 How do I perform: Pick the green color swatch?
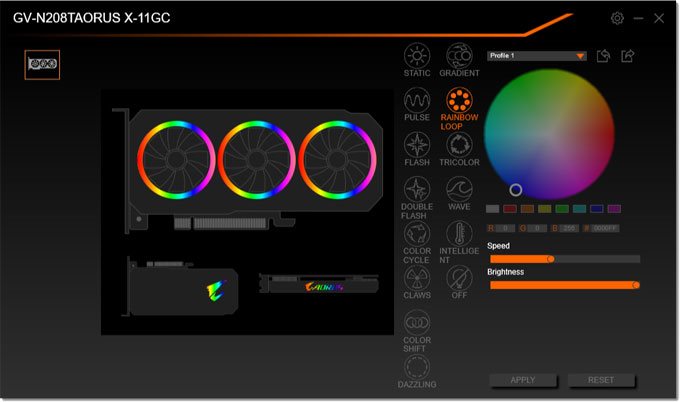click(x=562, y=209)
